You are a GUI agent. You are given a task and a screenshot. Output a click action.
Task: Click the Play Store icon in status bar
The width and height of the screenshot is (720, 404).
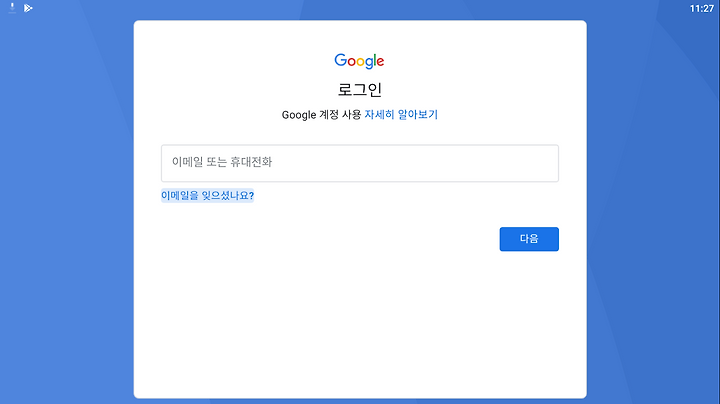tap(28, 8)
